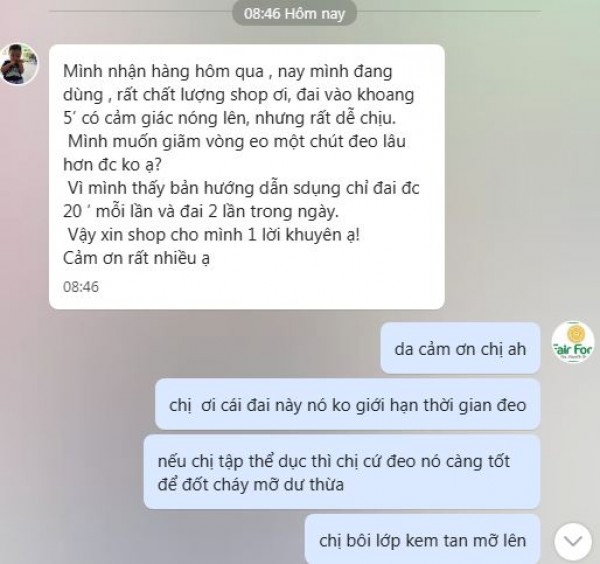600x564 pixels.
Task: Open the customer's profile avatar
Action: [18, 64]
